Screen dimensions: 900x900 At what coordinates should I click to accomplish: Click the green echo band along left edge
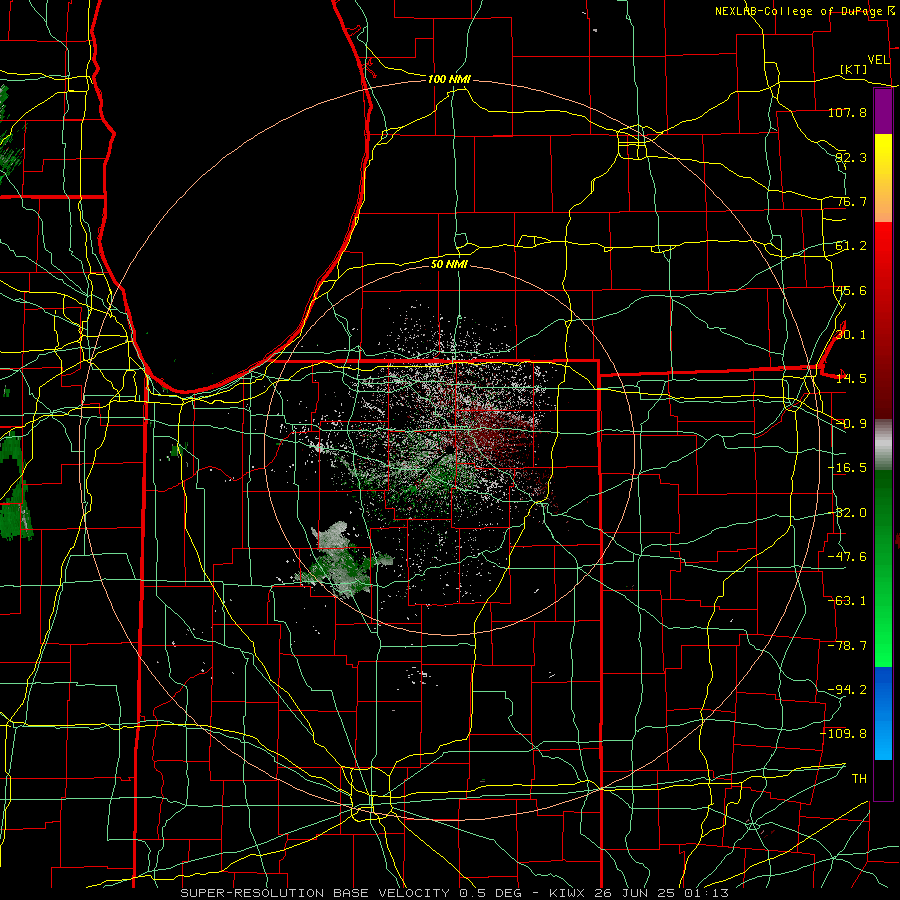coord(16,488)
